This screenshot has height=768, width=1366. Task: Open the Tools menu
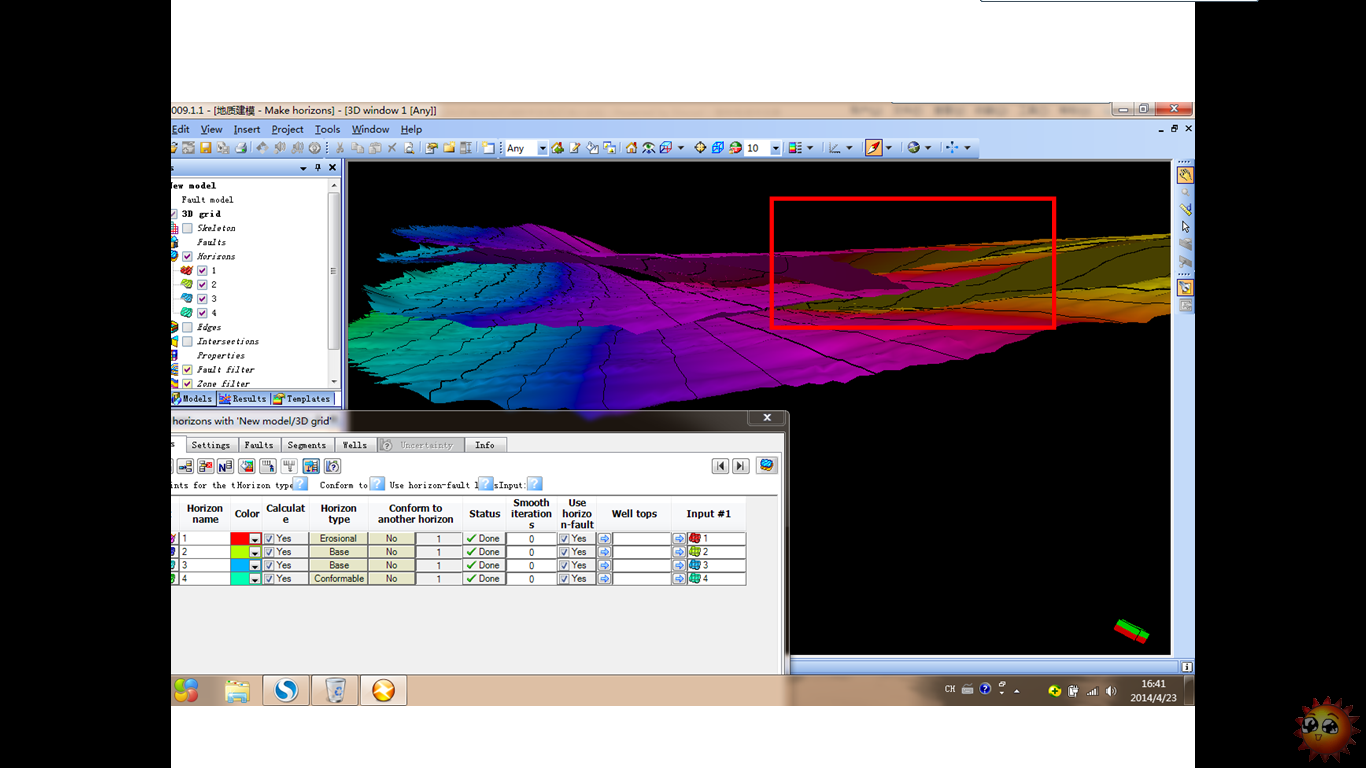328,129
